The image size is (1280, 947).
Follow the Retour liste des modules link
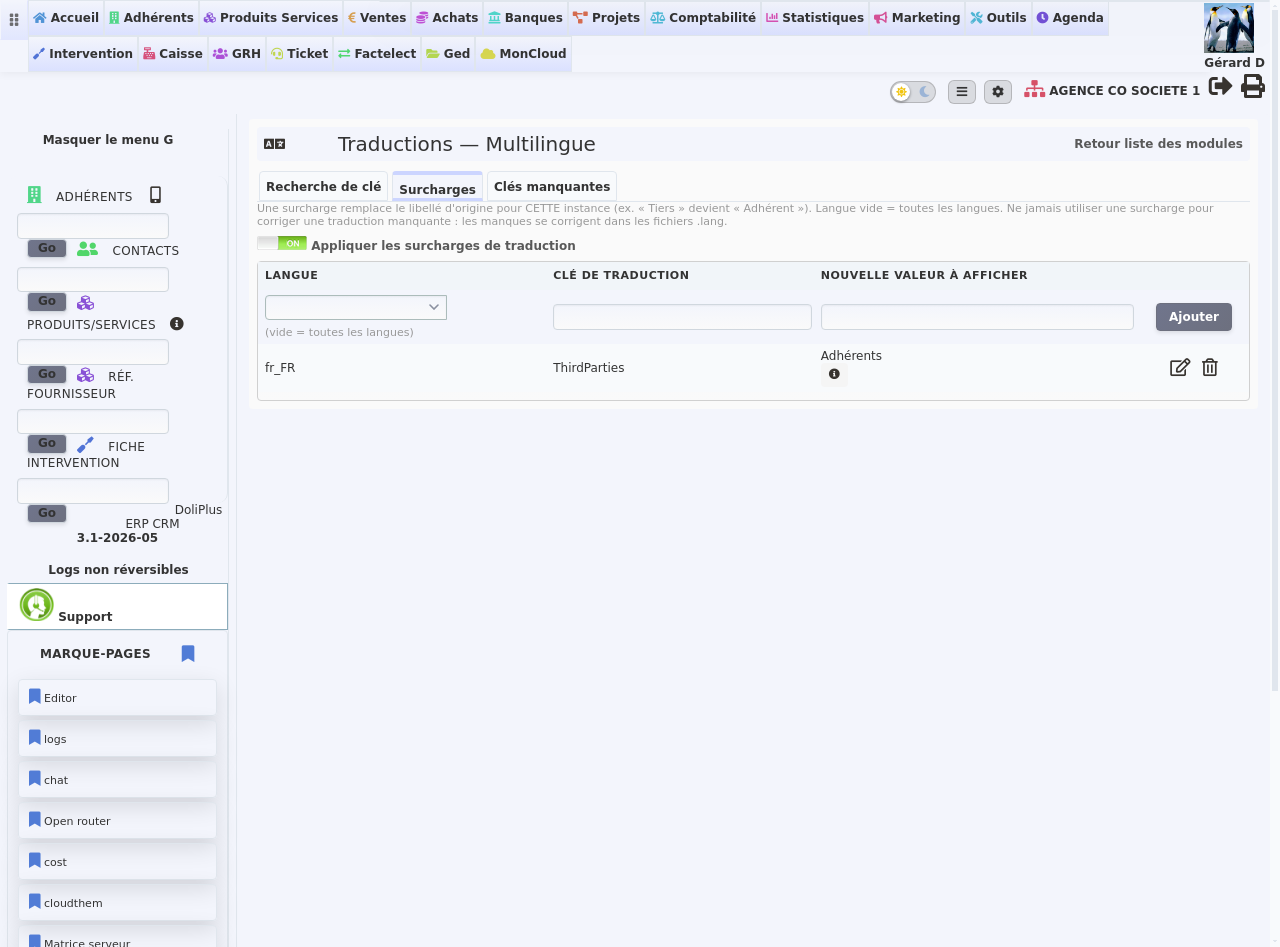[1158, 144]
